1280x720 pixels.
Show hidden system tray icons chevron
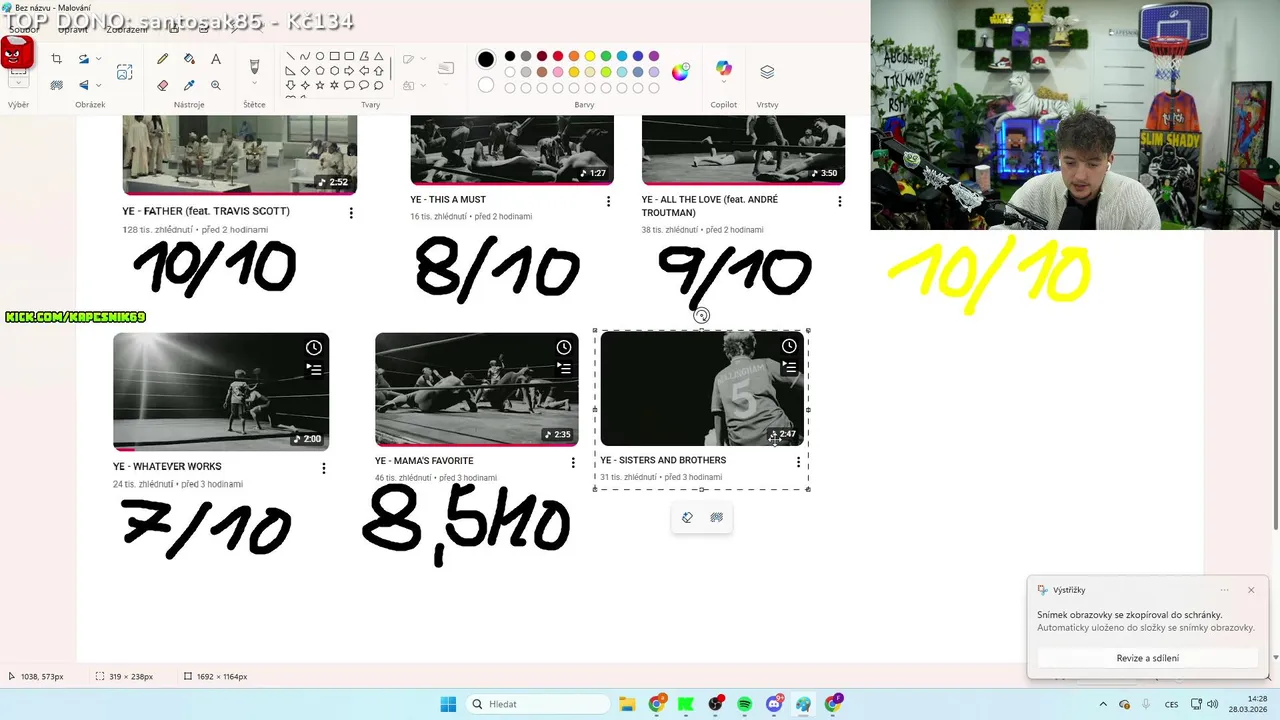coord(1103,704)
